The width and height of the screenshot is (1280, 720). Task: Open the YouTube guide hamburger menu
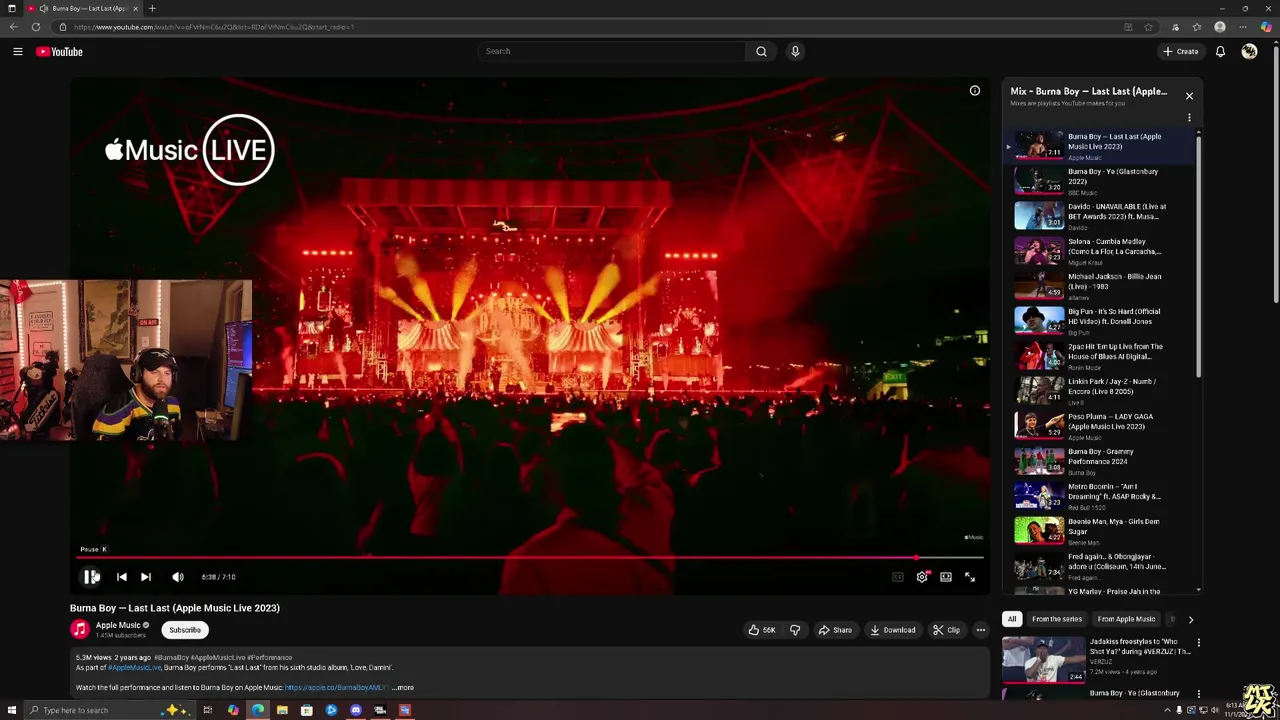[x=18, y=51]
